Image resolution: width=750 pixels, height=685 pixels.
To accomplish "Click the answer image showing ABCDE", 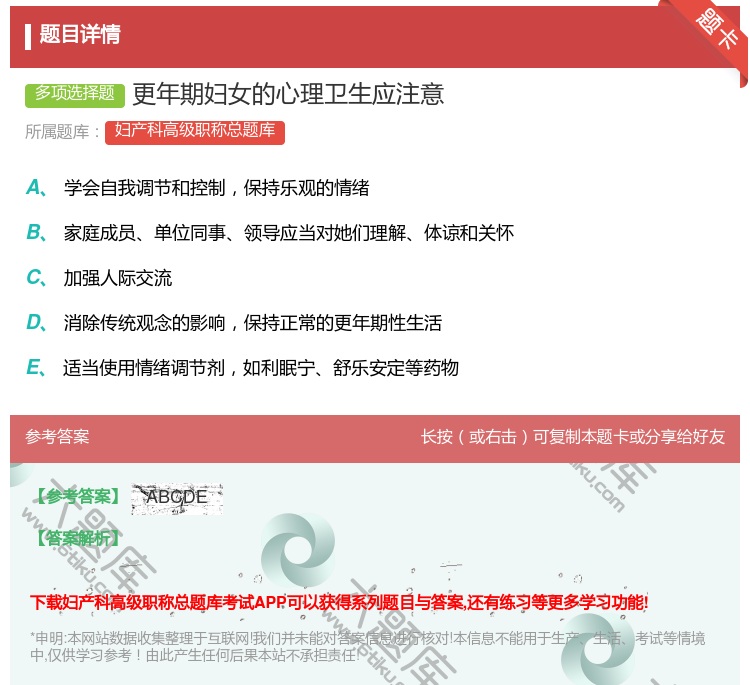I will pyautogui.click(x=177, y=499).
